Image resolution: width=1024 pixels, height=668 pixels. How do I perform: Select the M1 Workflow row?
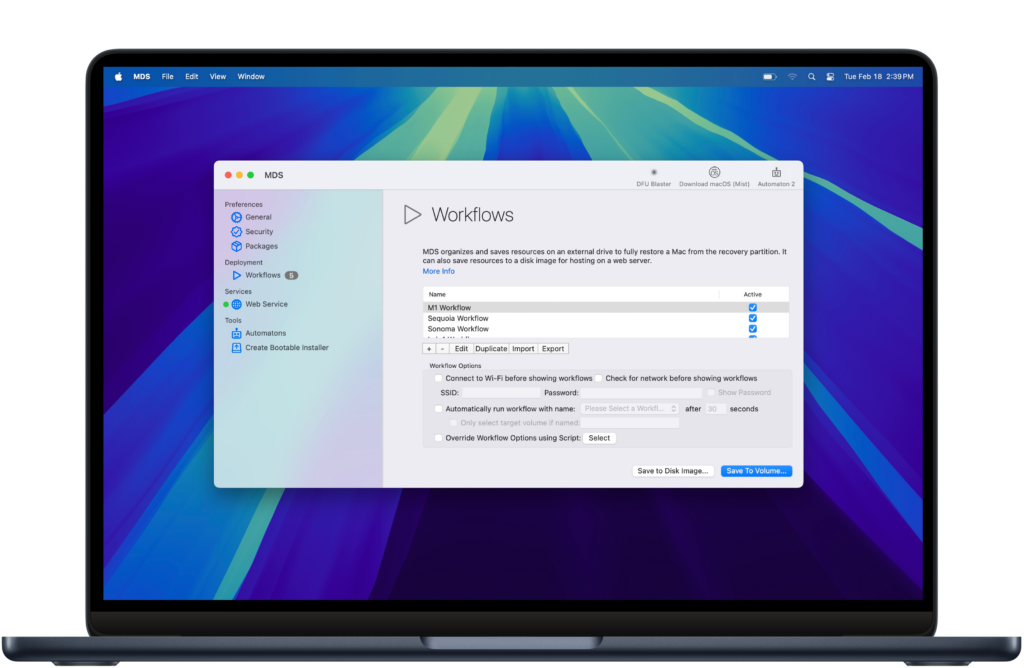[x=605, y=308]
